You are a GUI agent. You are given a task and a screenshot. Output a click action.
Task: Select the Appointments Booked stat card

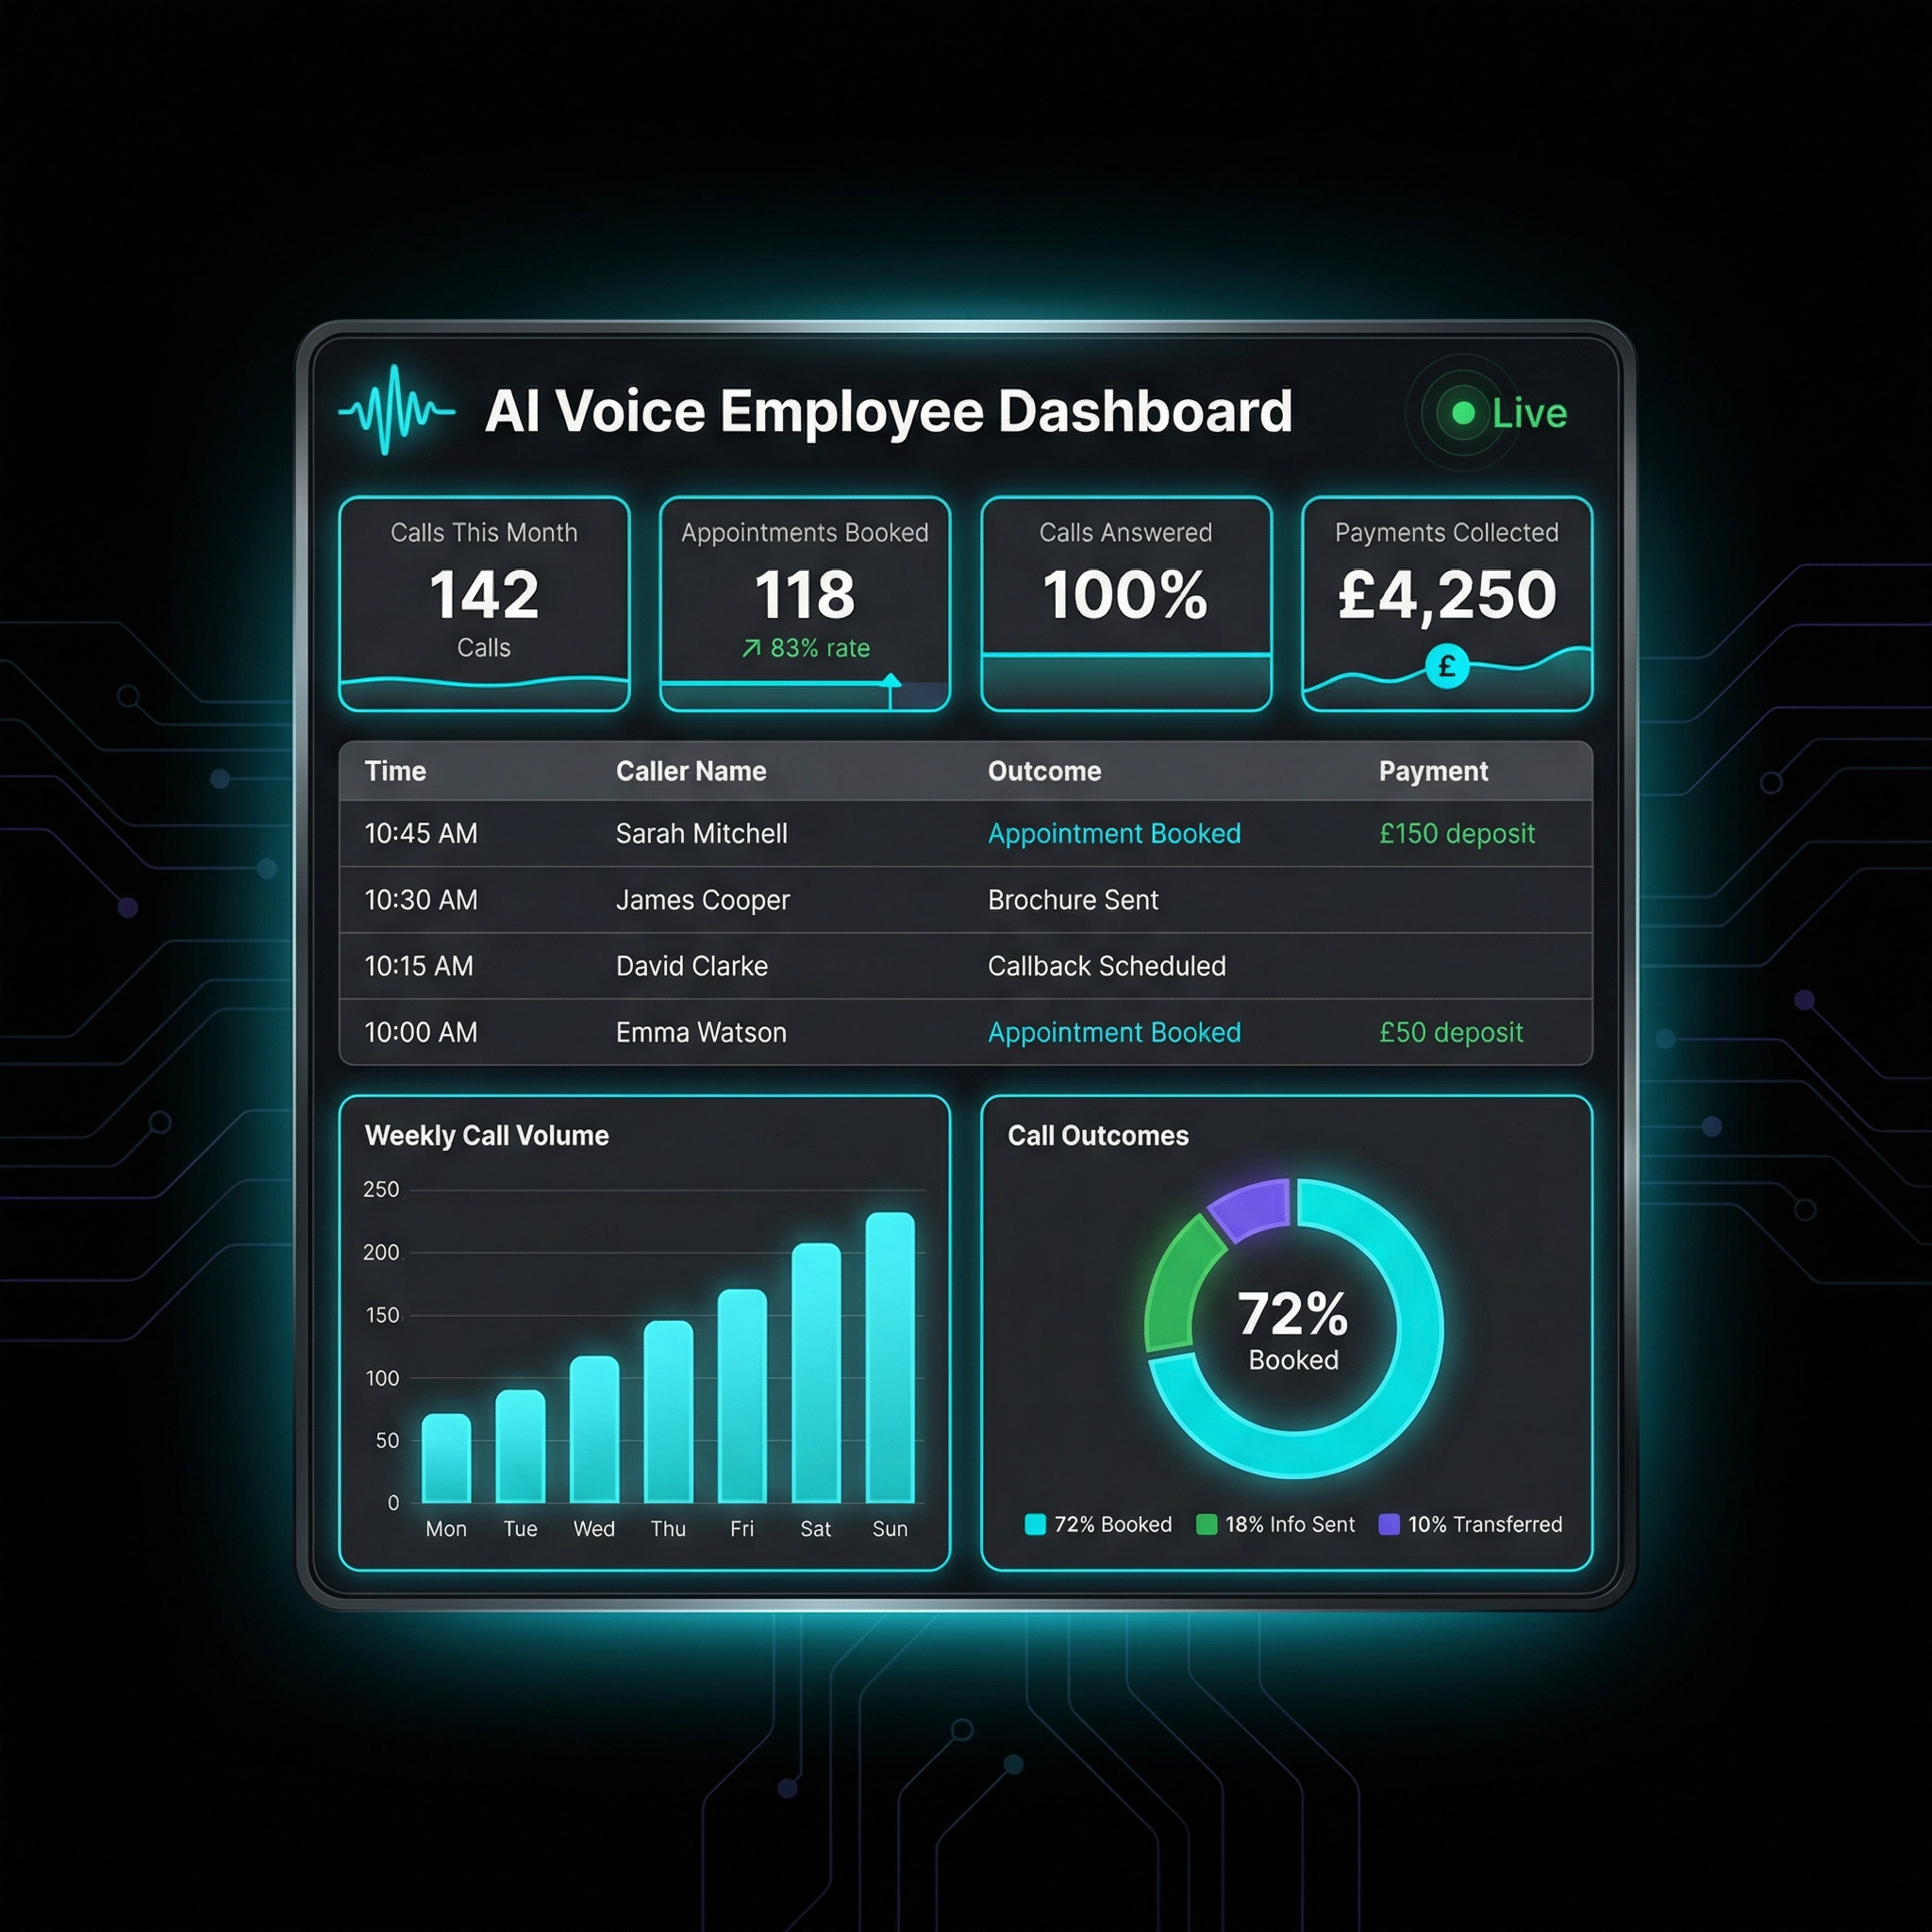[x=803, y=600]
